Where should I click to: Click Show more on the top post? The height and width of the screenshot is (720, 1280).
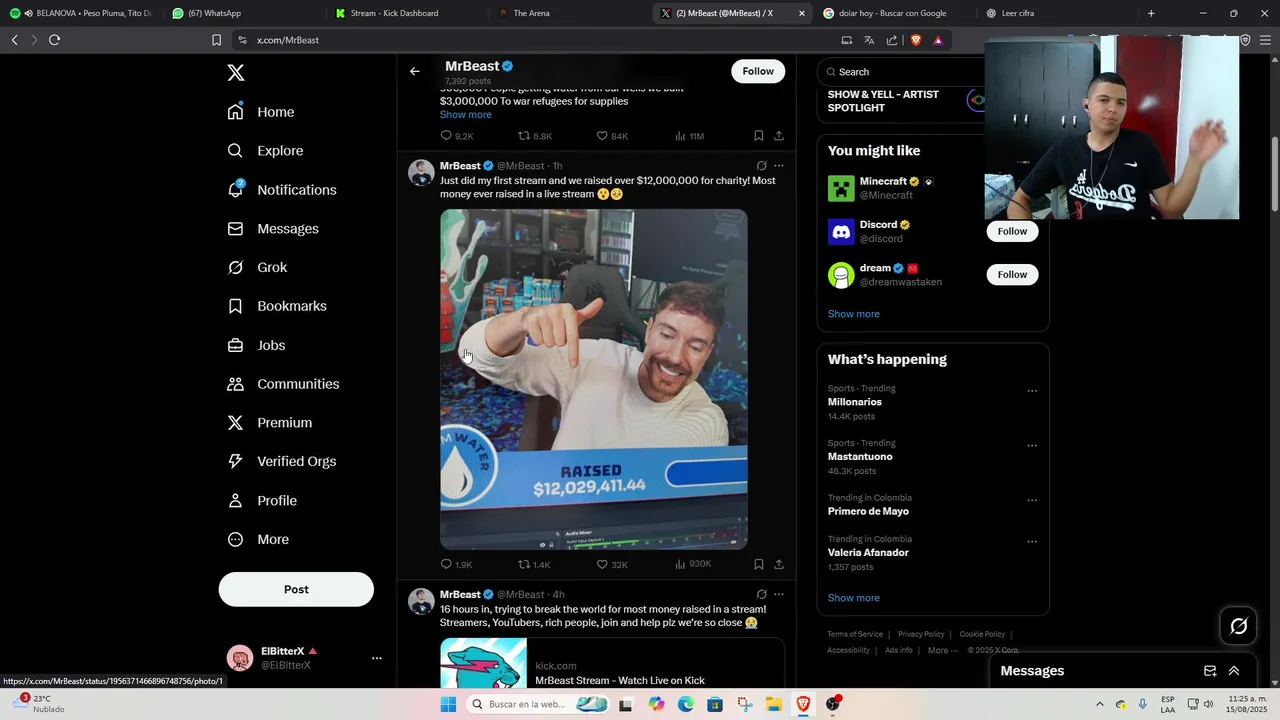coord(466,114)
